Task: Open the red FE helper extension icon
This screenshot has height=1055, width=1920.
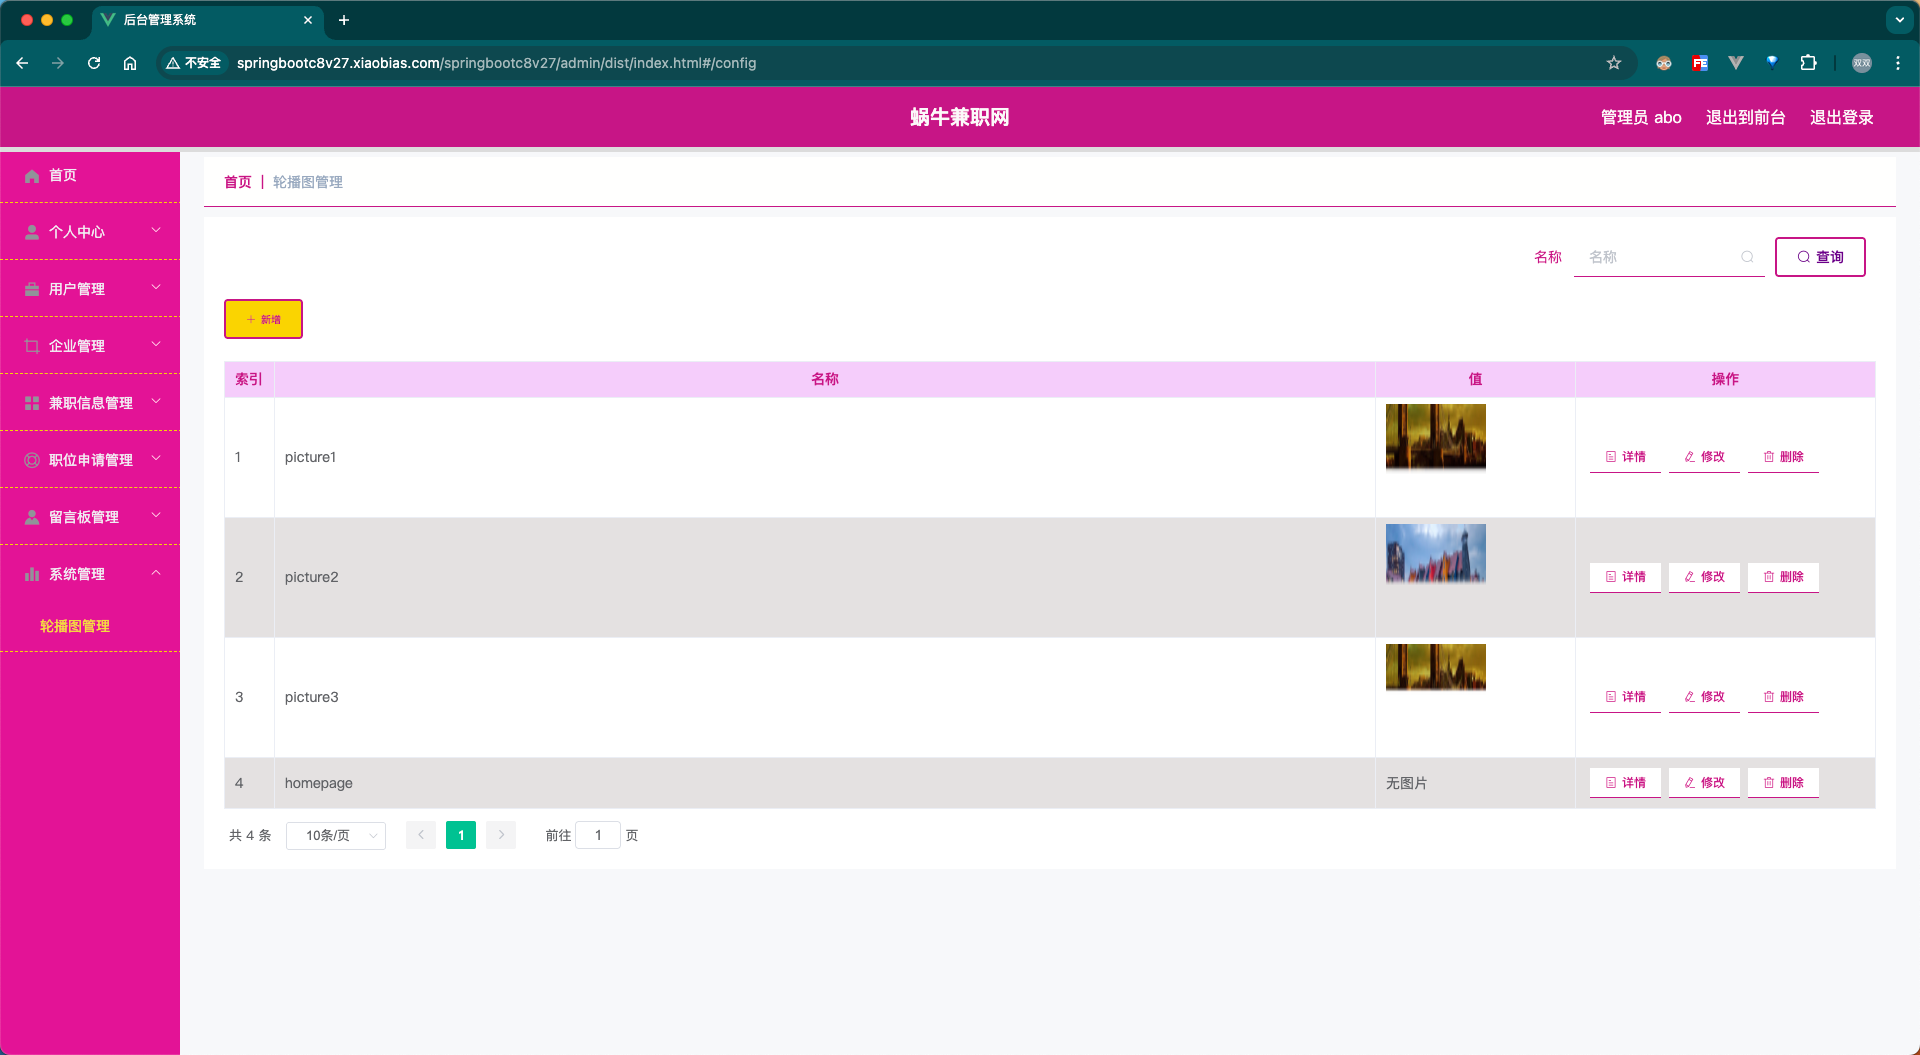Action: [1700, 63]
